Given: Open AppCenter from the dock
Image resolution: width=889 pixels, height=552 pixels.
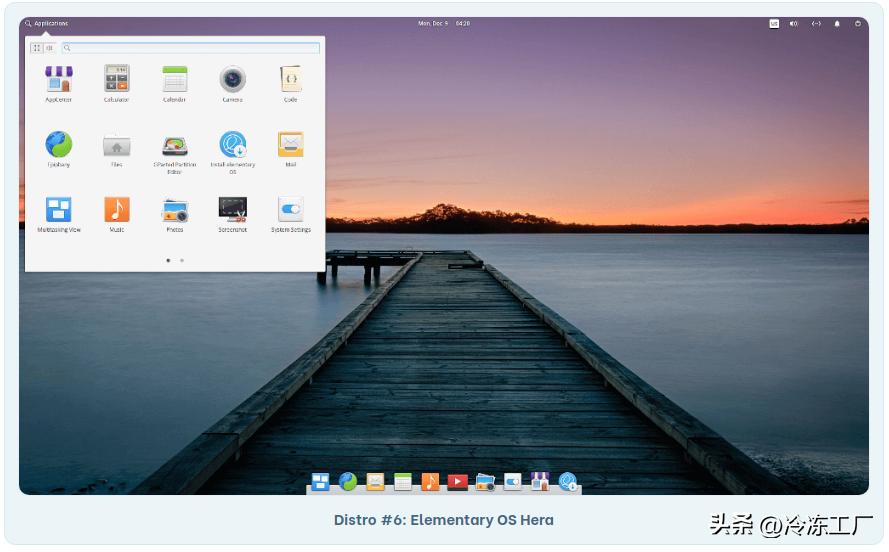Looking at the screenshot, I should click(x=540, y=481).
